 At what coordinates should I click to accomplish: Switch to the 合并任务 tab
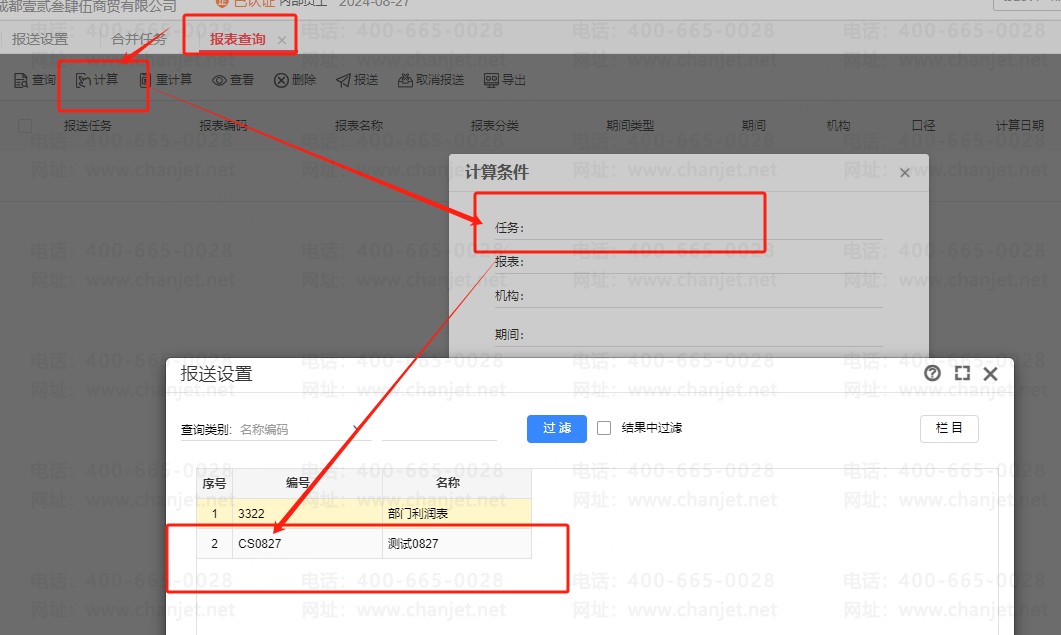click(139, 39)
